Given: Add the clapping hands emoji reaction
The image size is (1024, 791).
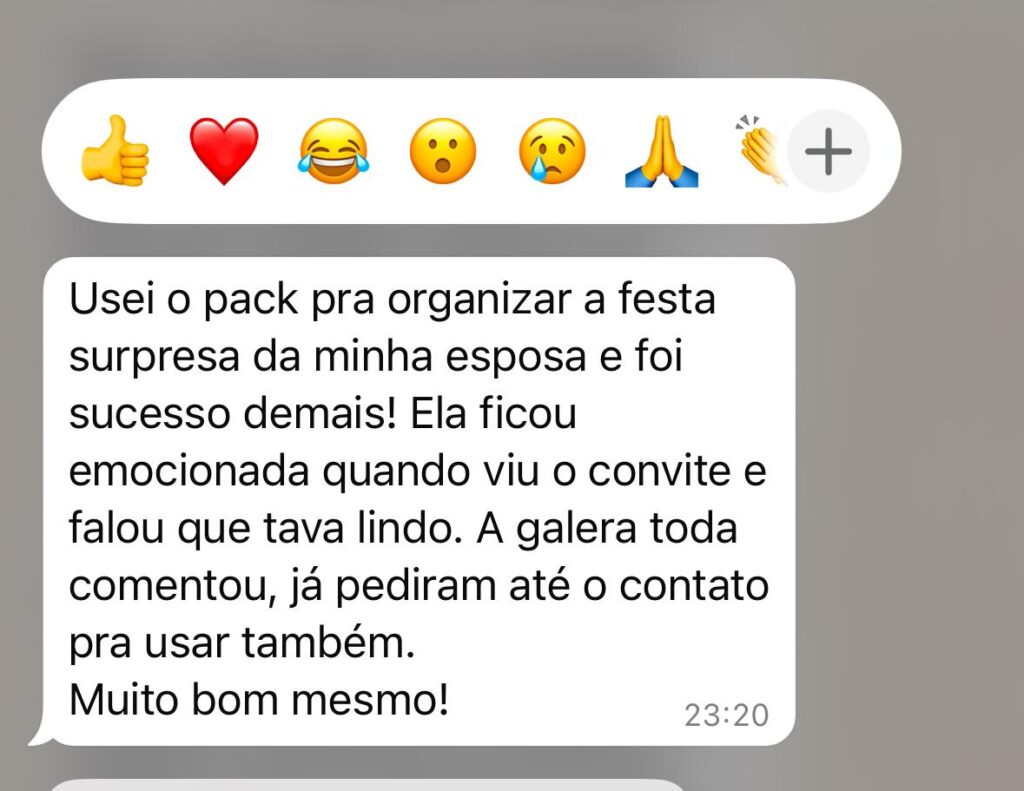Looking at the screenshot, I should coord(761,151).
